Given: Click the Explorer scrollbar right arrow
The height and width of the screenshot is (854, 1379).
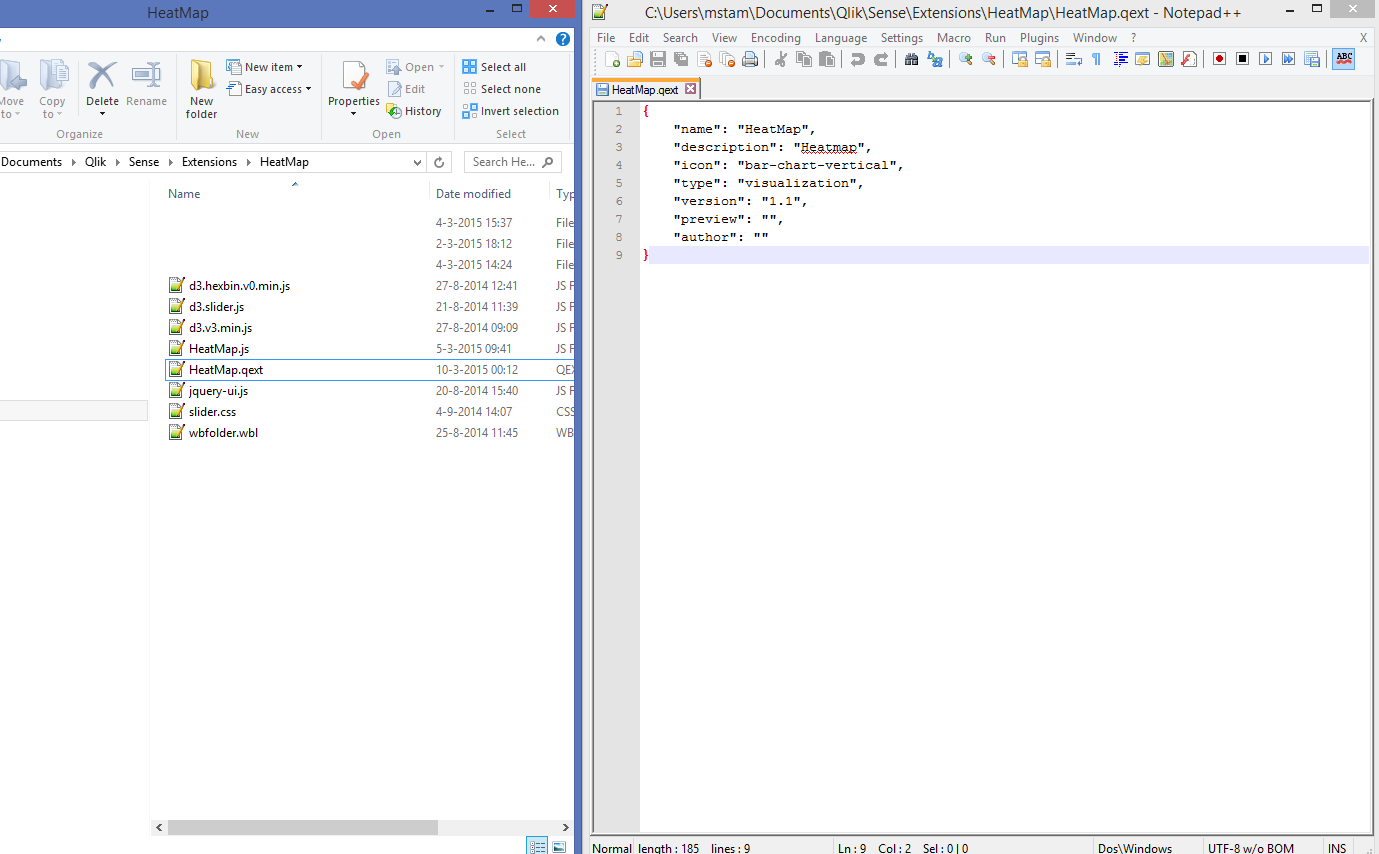Looking at the screenshot, I should (567, 827).
